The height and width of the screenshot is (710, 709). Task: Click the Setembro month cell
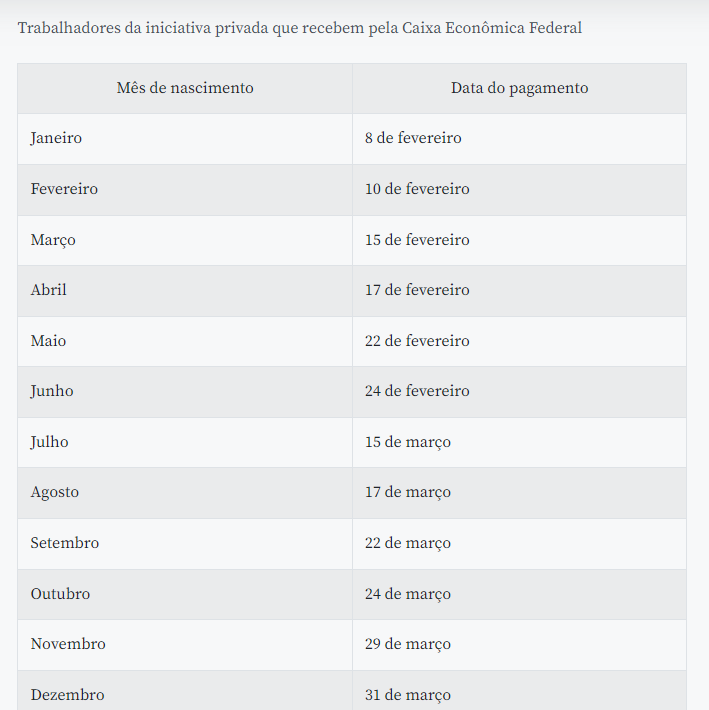coord(65,543)
